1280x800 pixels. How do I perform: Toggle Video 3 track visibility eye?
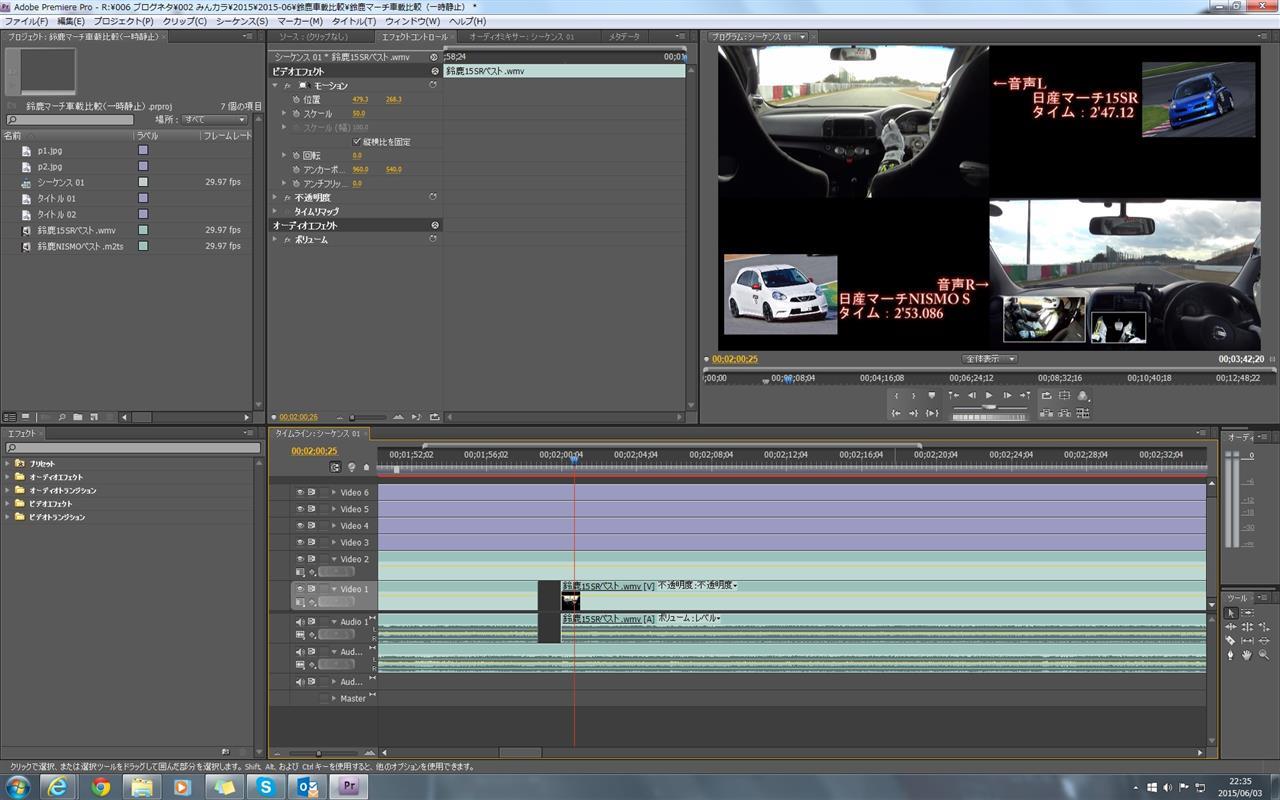299,542
